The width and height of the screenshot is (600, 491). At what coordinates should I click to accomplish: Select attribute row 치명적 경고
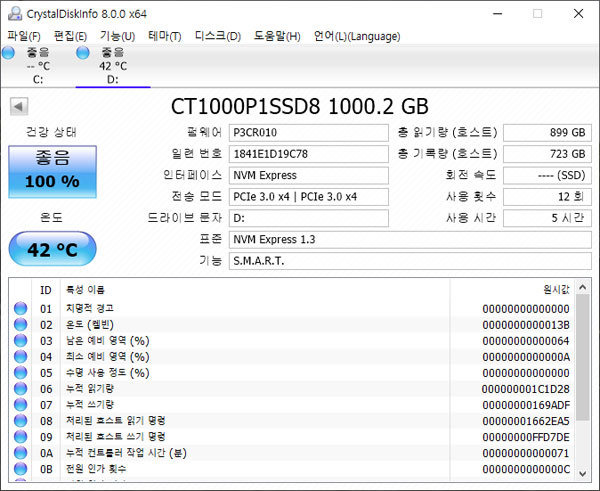292,308
